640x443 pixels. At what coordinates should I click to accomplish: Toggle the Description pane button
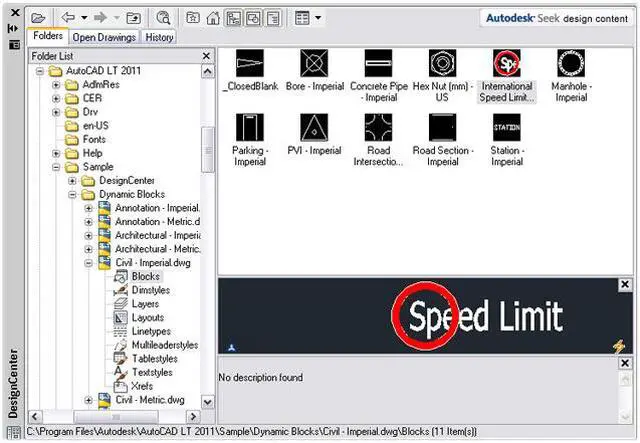(x=272, y=17)
